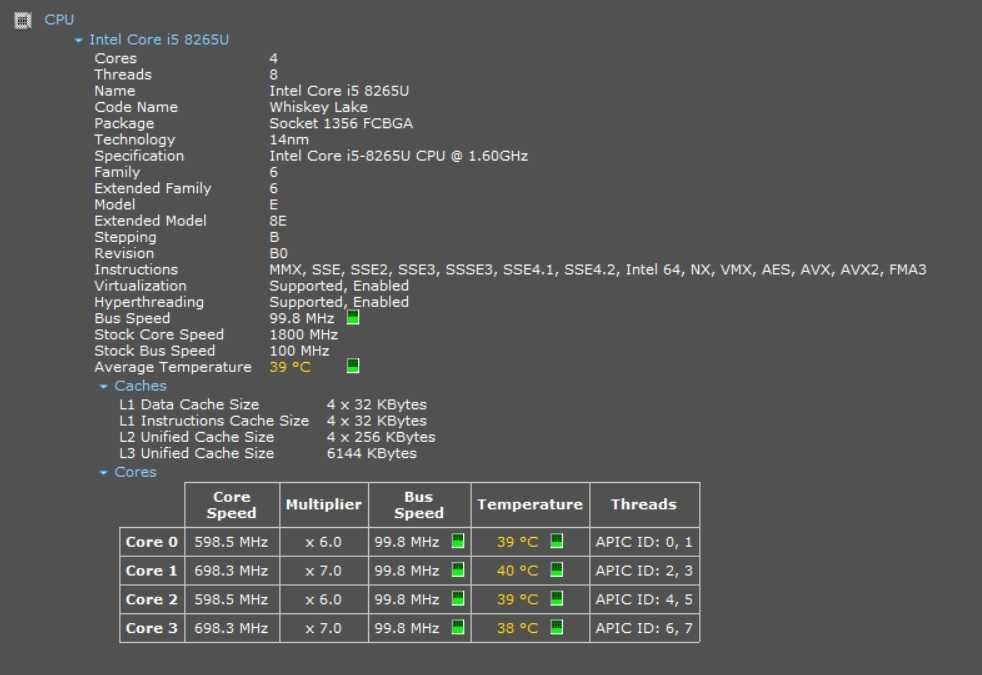Click Core 3 temperature graph icon
The image size is (982, 675).
coord(556,627)
